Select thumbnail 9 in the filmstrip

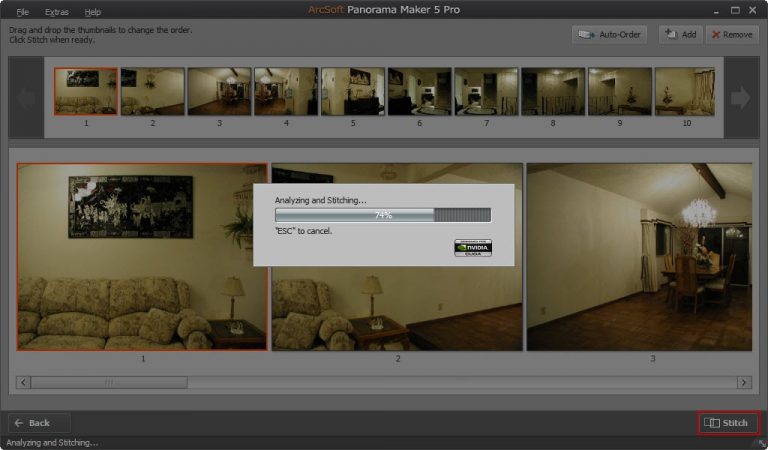[x=620, y=92]
